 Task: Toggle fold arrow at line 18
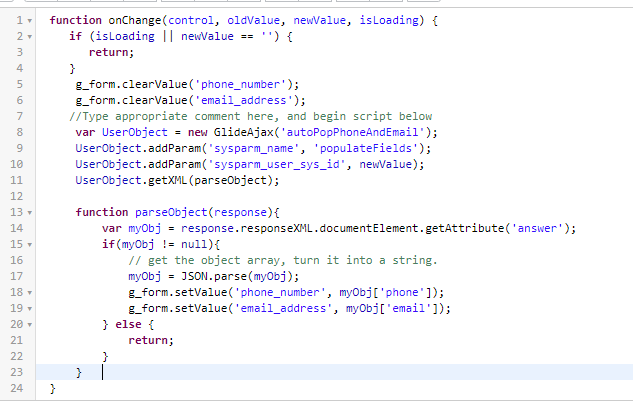pos(29,293)
